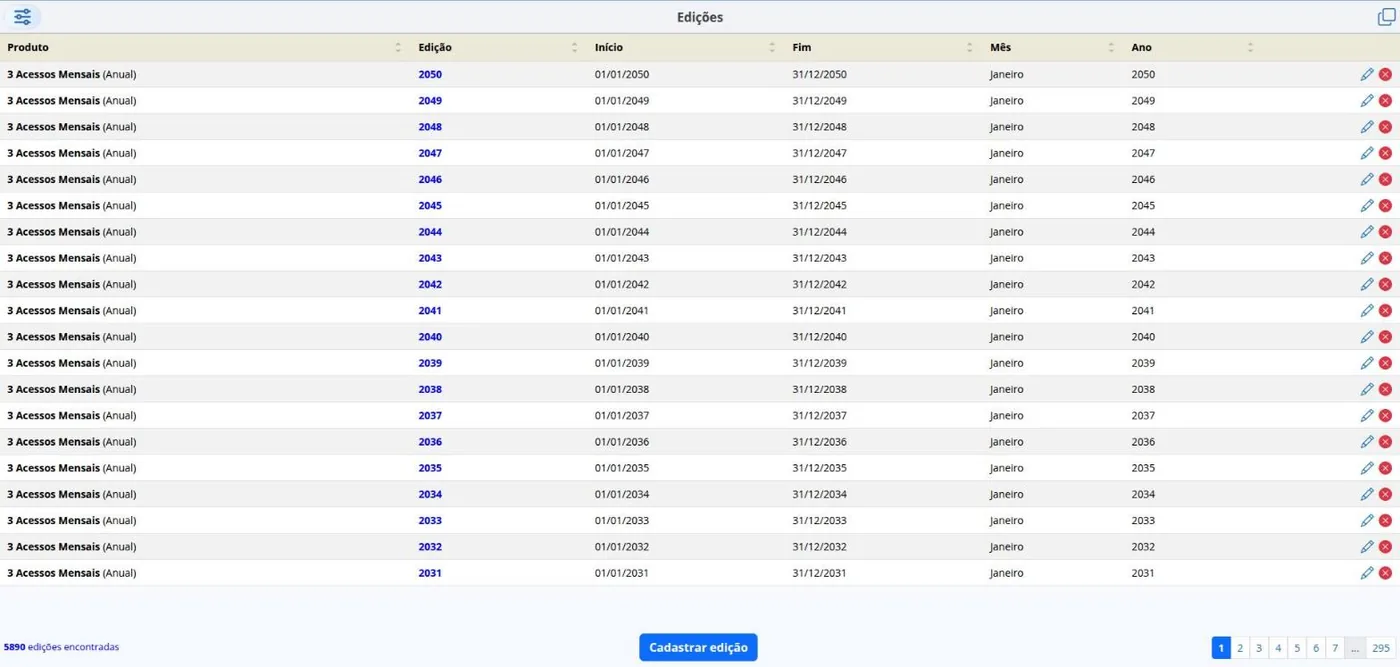This screenshot has height=667, width=1400.
Task: Sort table by Edição column arrows
Action: point(574,47)
